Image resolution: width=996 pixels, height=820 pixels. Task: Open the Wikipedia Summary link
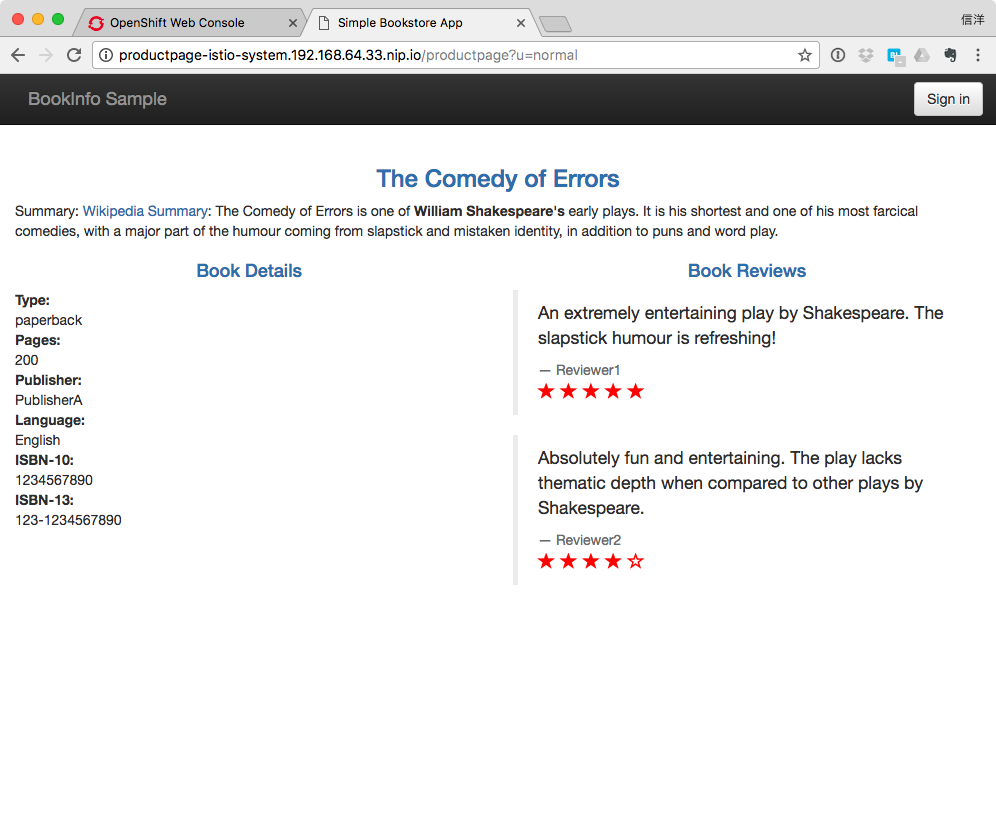(x=145, y=211)
